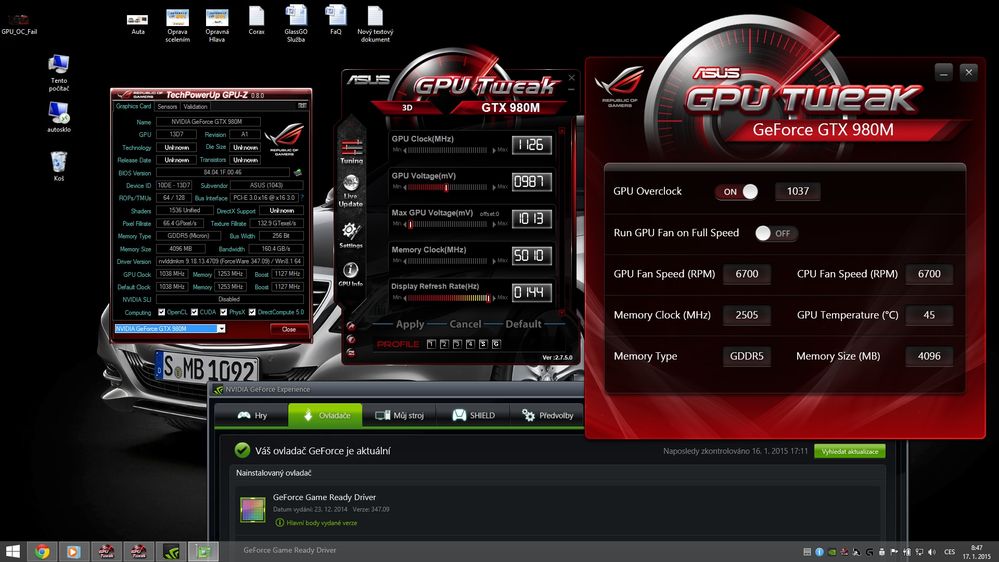999x562 pixels.
Task: Open the Předvolby tab in GeForce Experience
Action: (x=547, y=415)
